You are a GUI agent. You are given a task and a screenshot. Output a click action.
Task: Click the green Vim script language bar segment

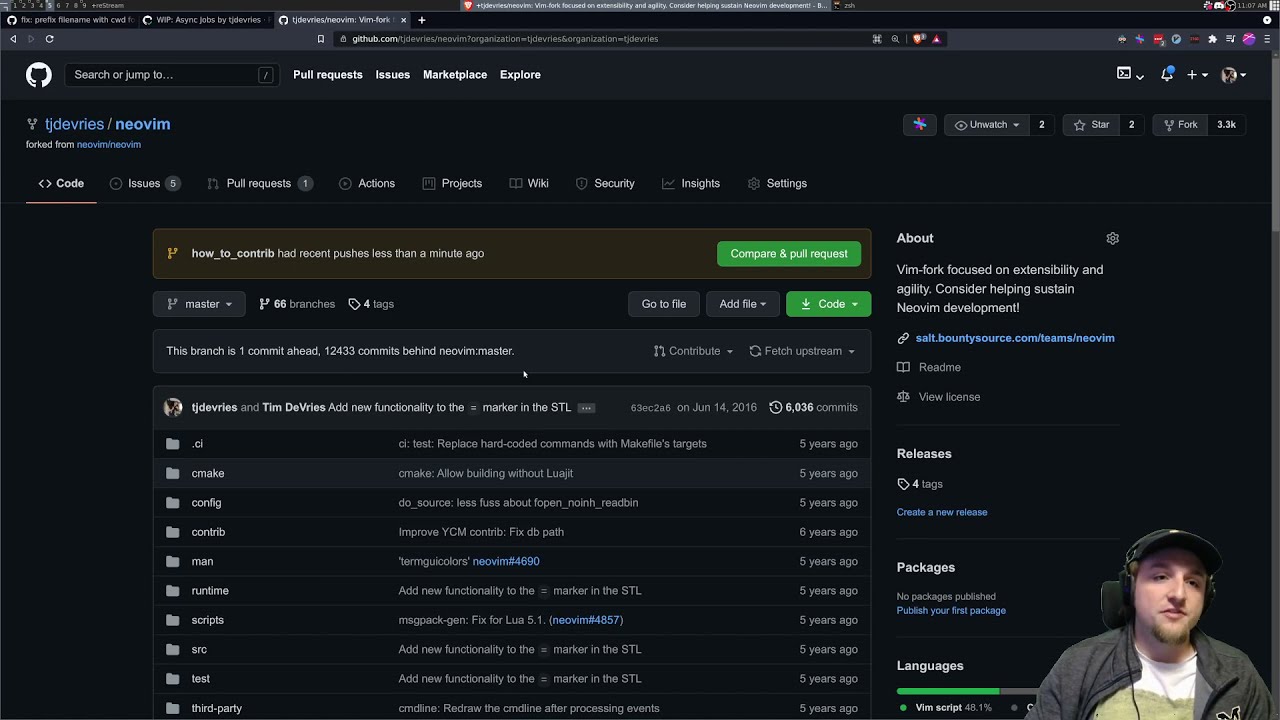click(x=947, y=691)
